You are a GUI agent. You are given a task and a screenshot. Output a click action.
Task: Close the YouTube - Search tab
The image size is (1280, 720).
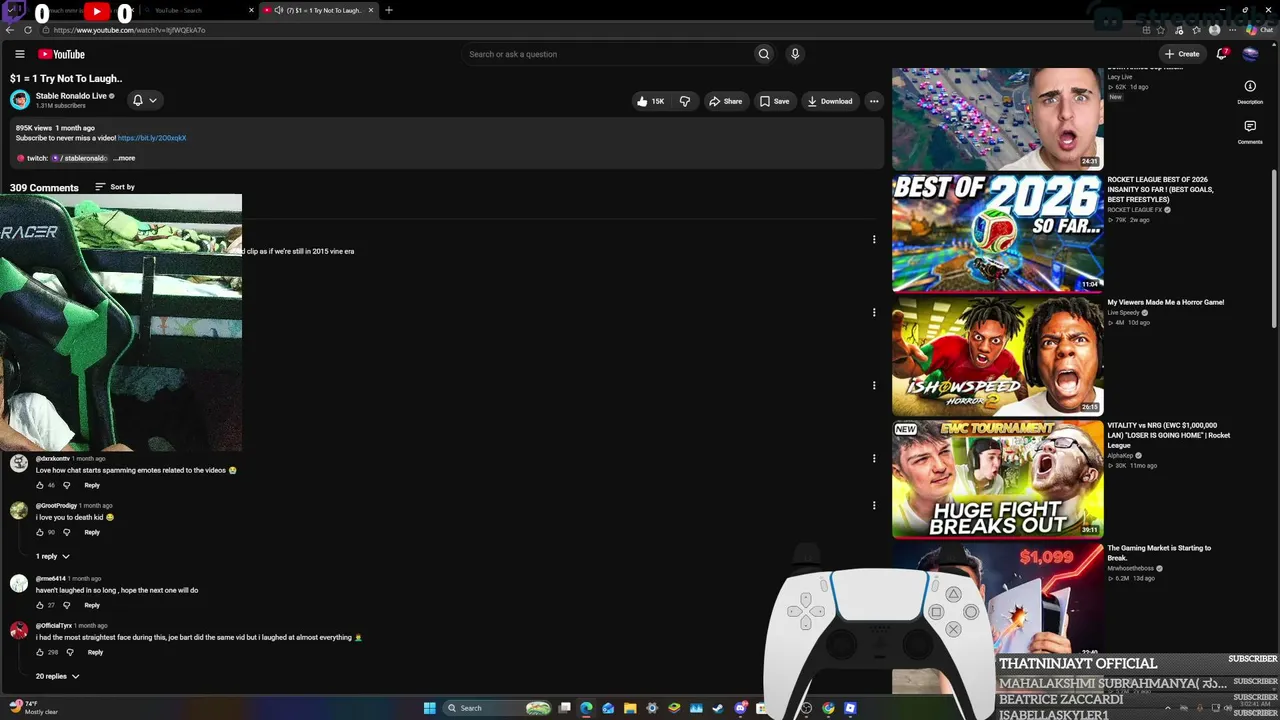[252, 10]
